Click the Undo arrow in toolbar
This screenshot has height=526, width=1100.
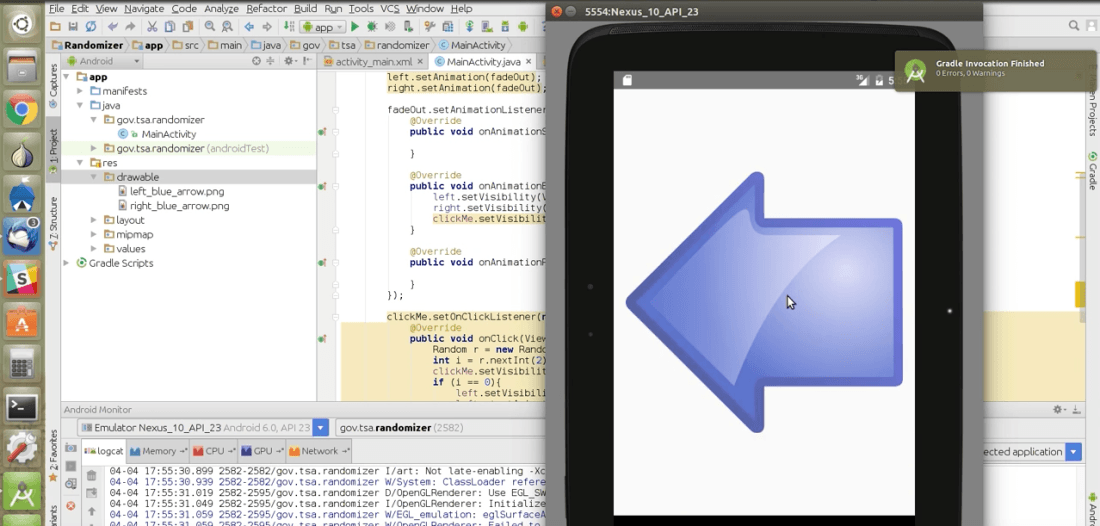(x=113, y=27)
